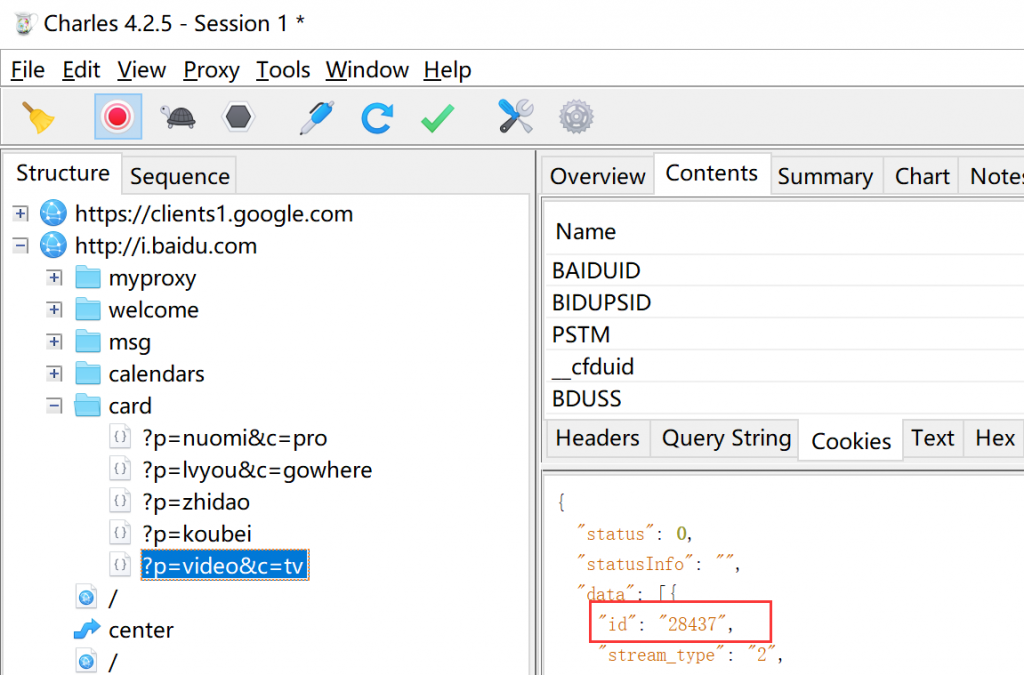Select the BDUSS cookie row
The height and width of the screenshot is (675, 1024).
(x=784, y=398)
